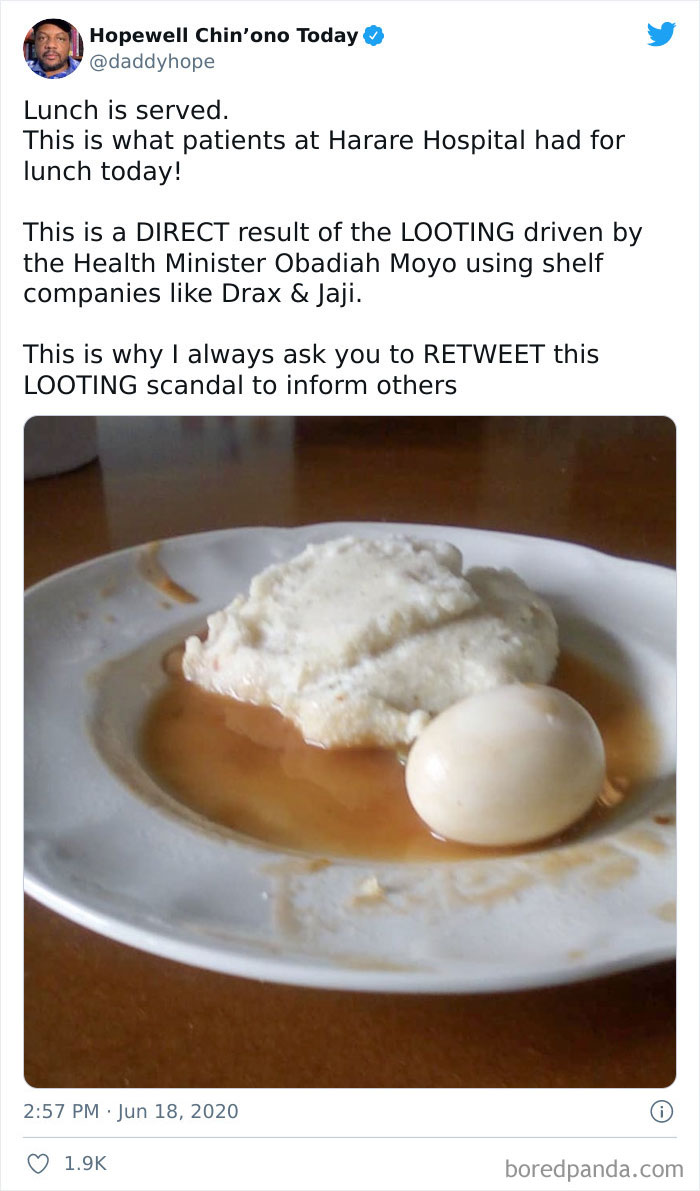Click the text mentioning Obadiah Moyo
Image resolution: width=700 pixels, height=1191 pixels.
(x=314, y=263)
